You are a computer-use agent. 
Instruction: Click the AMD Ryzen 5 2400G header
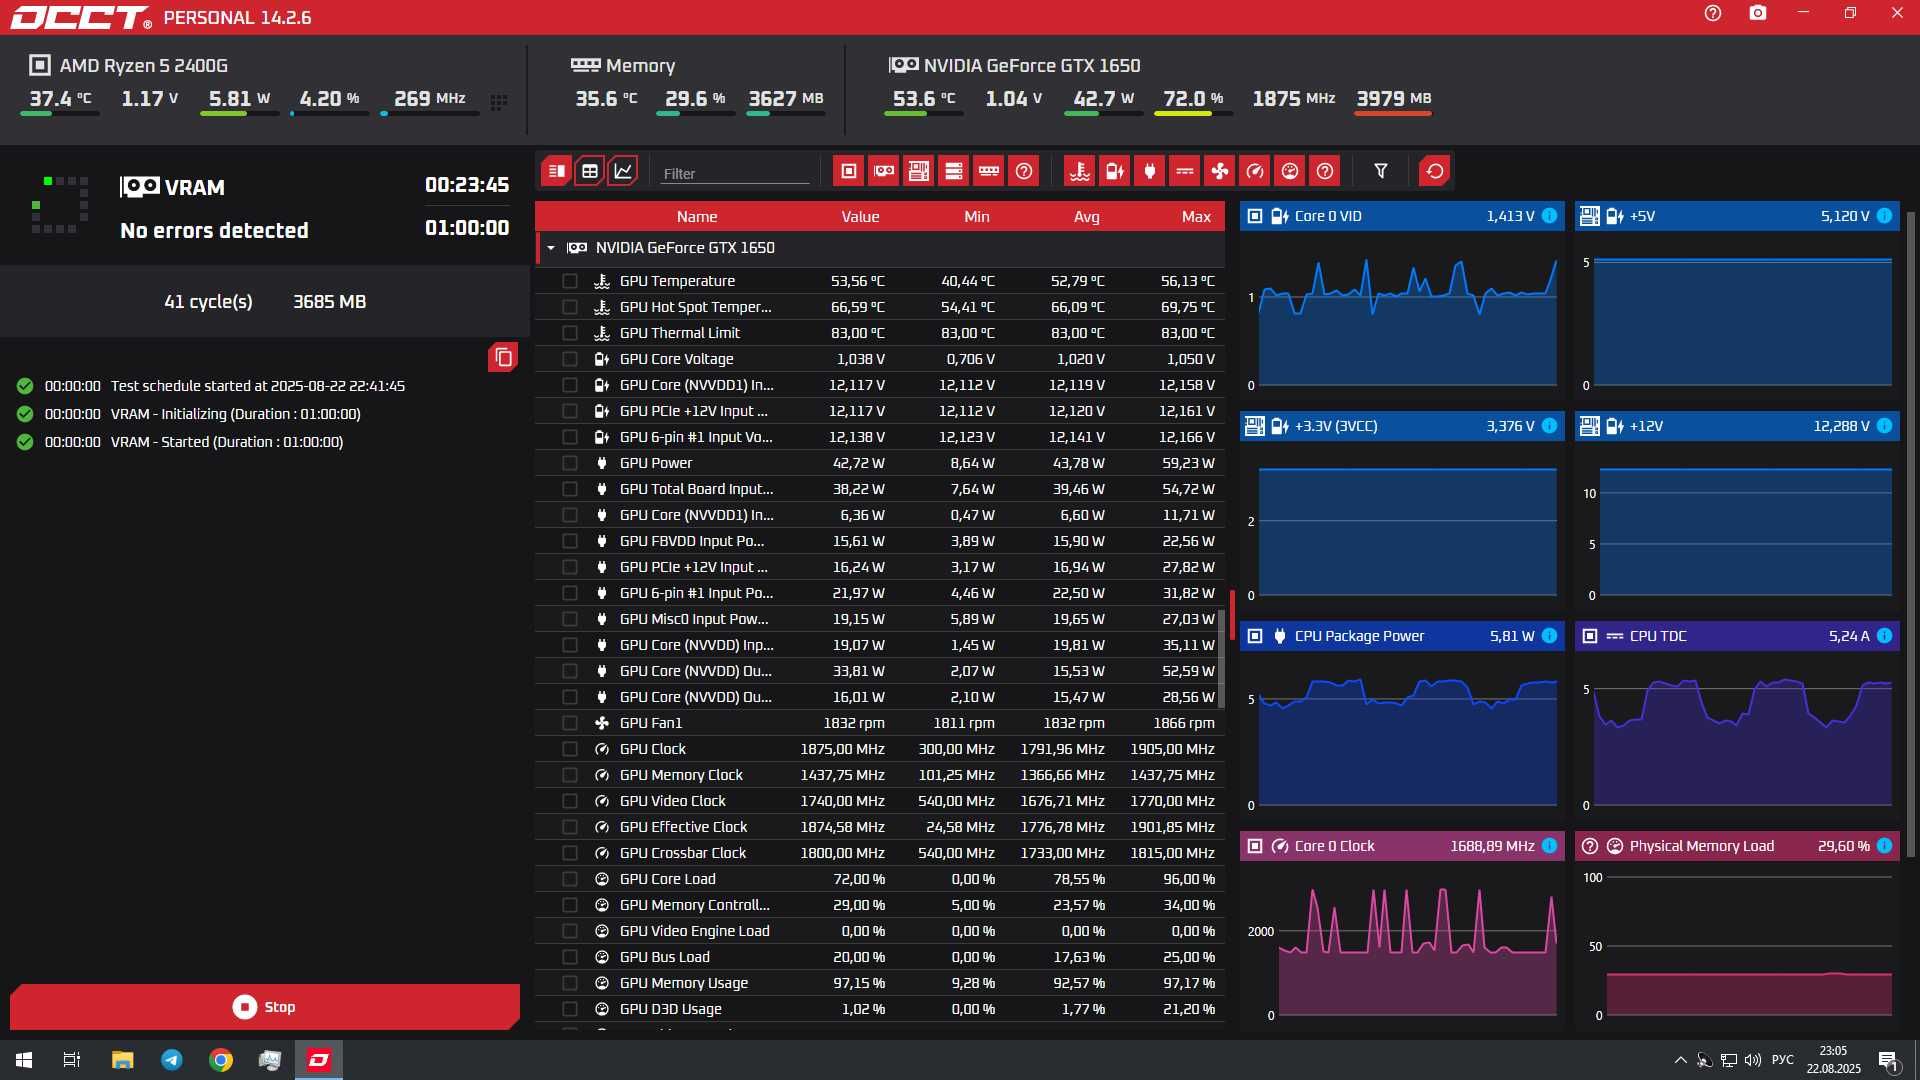pyautogui.click(x=129, y=66)
